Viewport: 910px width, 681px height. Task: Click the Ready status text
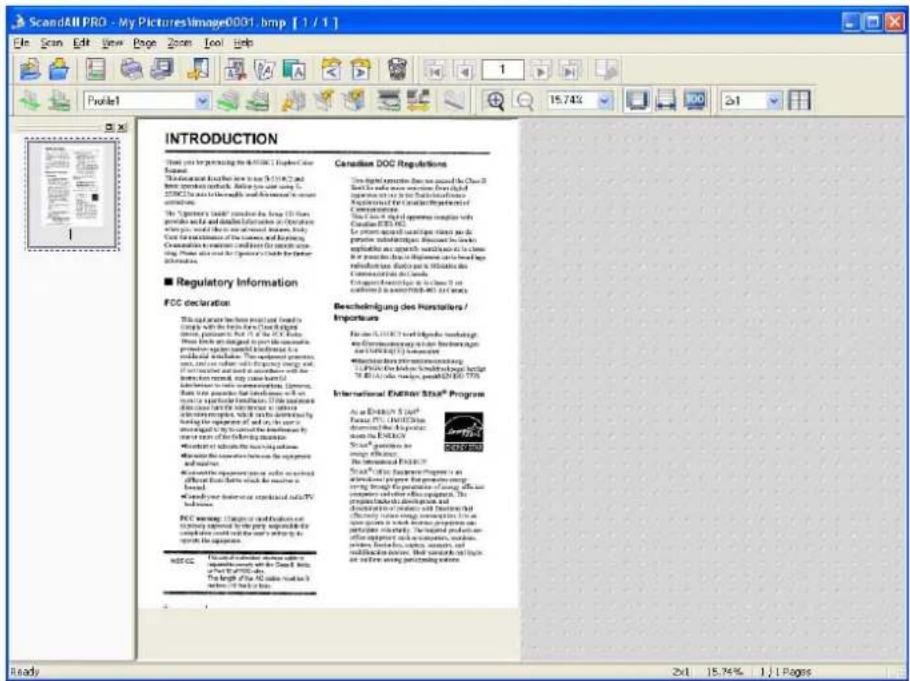[24, 672]
